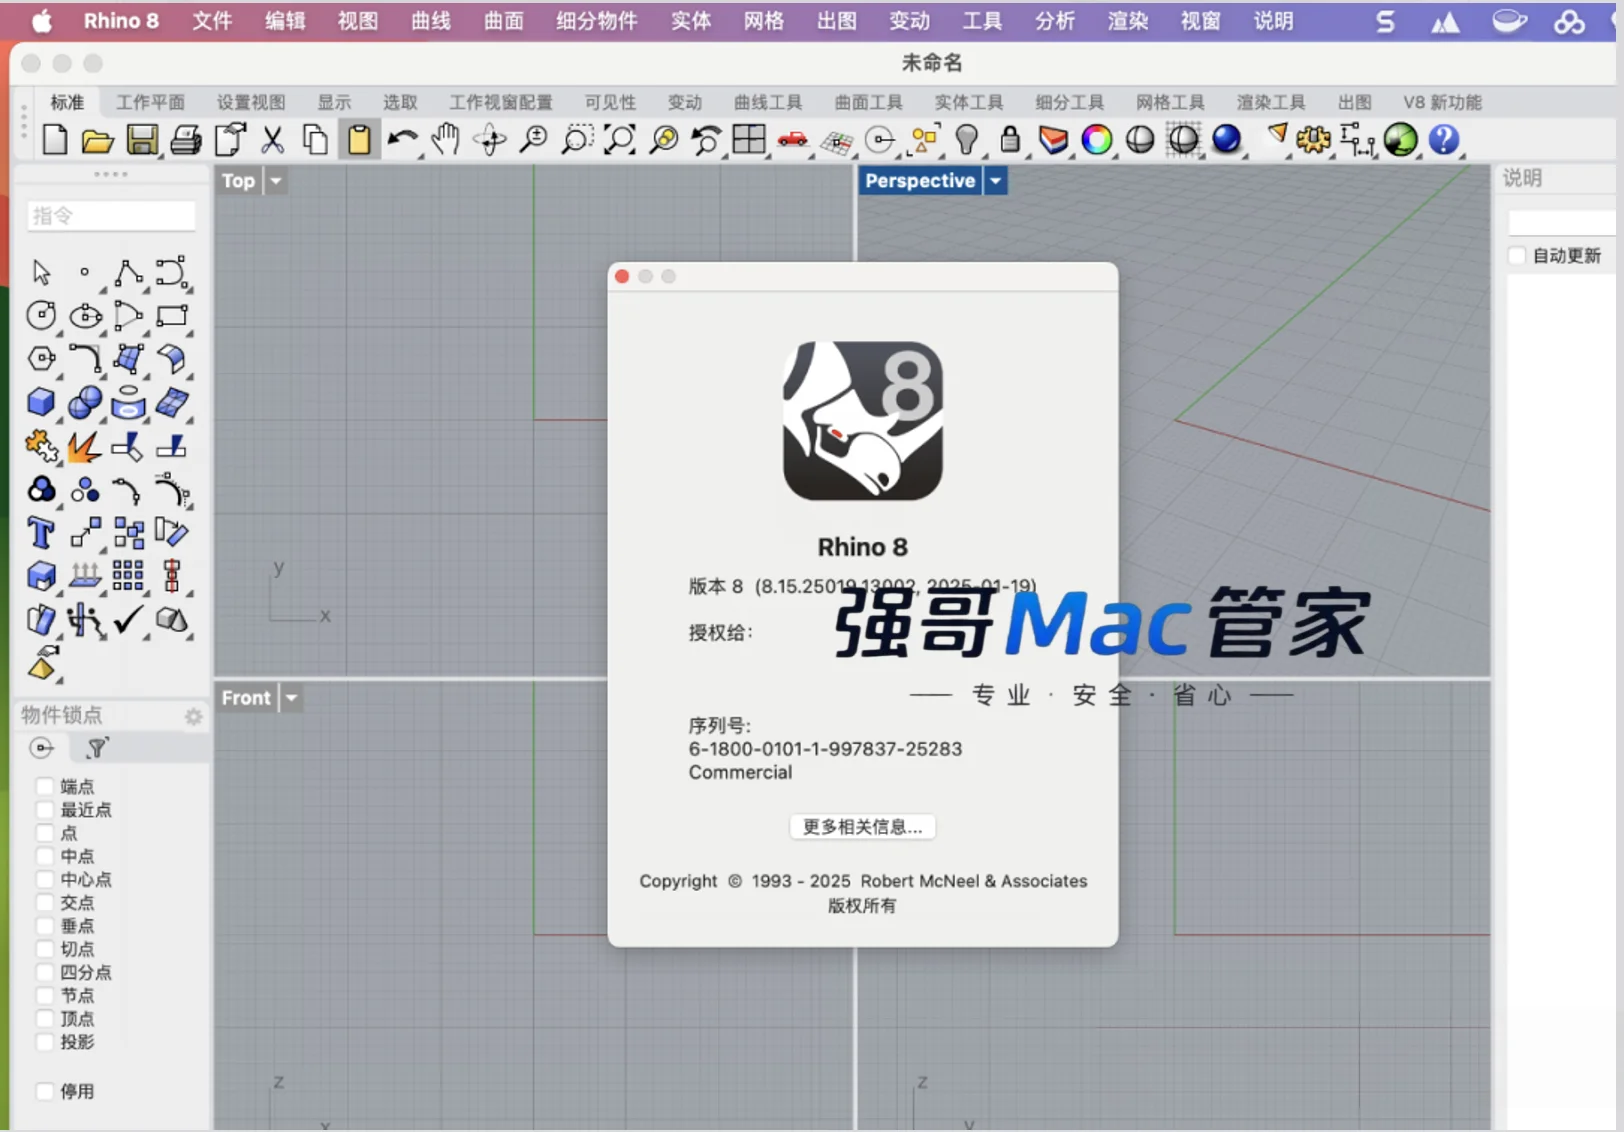The width and height of the screenshot is (1624, 1132).
Task: Close the About Rhino 8 dialog
Action: 622,276
